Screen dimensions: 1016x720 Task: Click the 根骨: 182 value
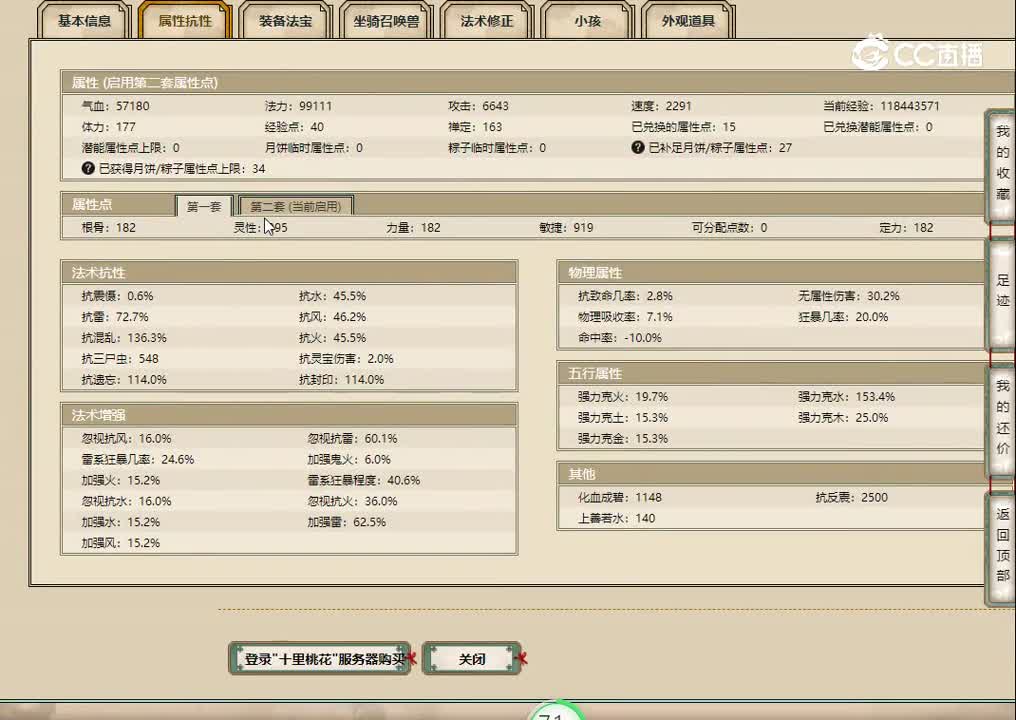109,227
